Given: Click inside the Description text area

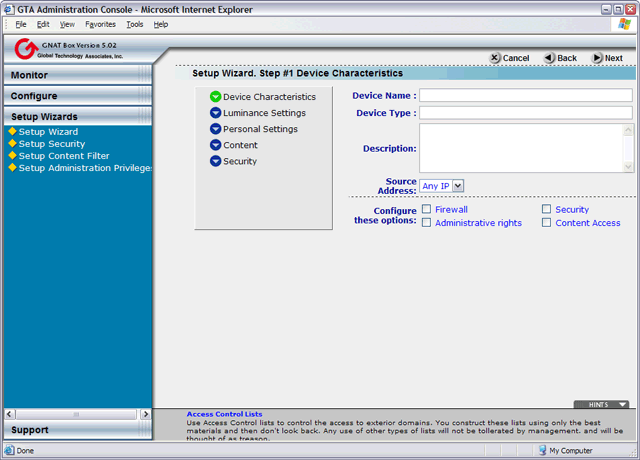Looking at the screenshot, I should [x=521, y=148].
